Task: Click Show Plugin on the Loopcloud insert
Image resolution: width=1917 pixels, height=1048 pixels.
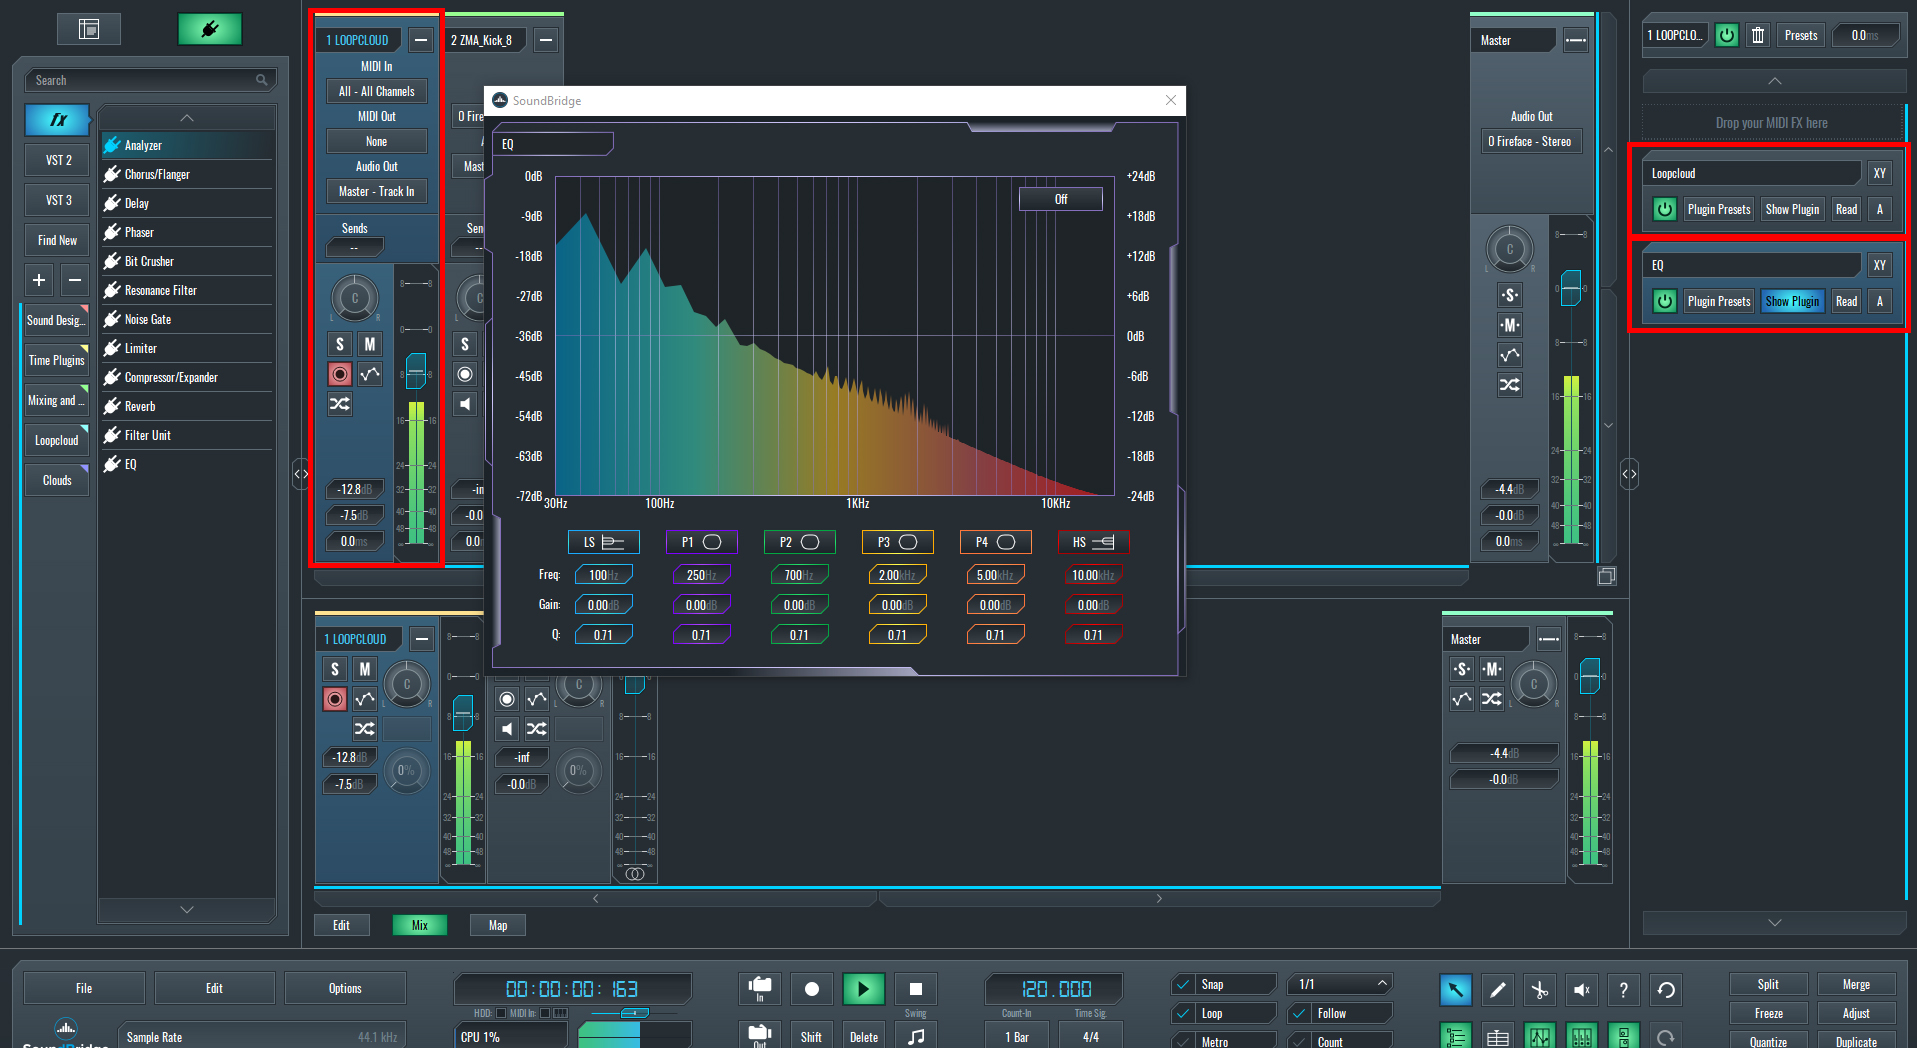Action: tap(1792, 209)
